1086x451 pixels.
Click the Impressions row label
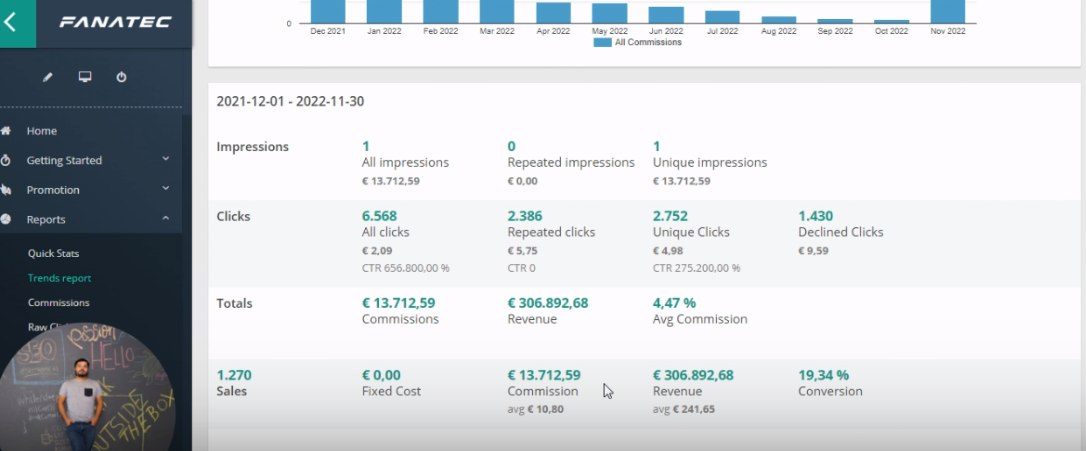tap(253, 147)
